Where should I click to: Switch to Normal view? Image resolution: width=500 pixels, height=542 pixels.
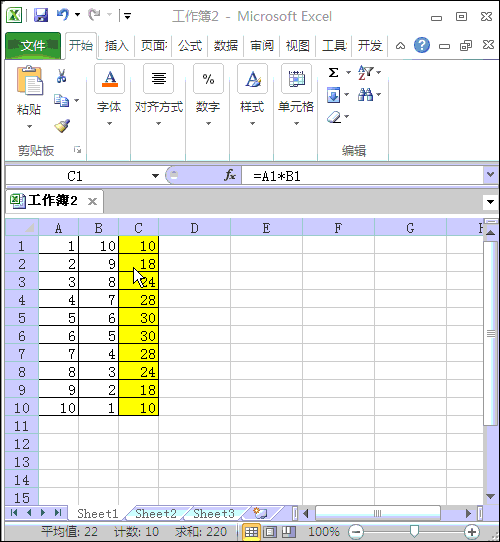click(251, 532)
